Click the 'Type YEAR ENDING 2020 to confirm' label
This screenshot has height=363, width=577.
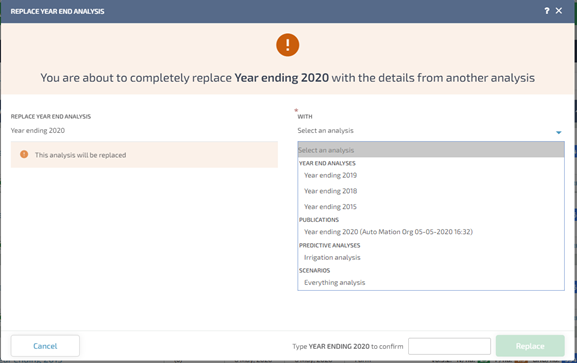click(348, 346)
